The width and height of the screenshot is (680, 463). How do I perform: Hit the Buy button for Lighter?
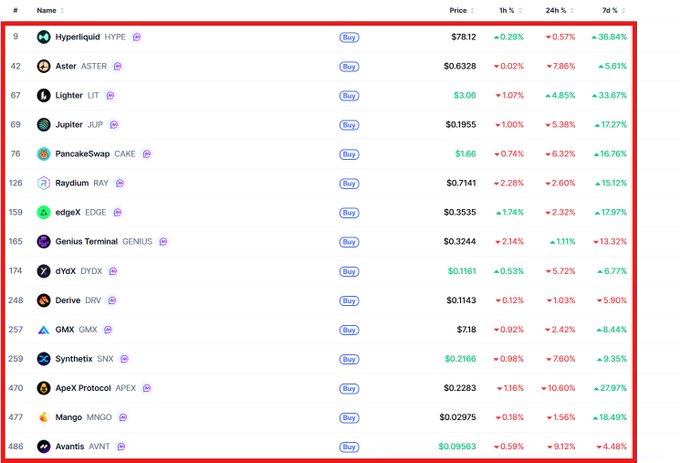(x=349, y=96)
